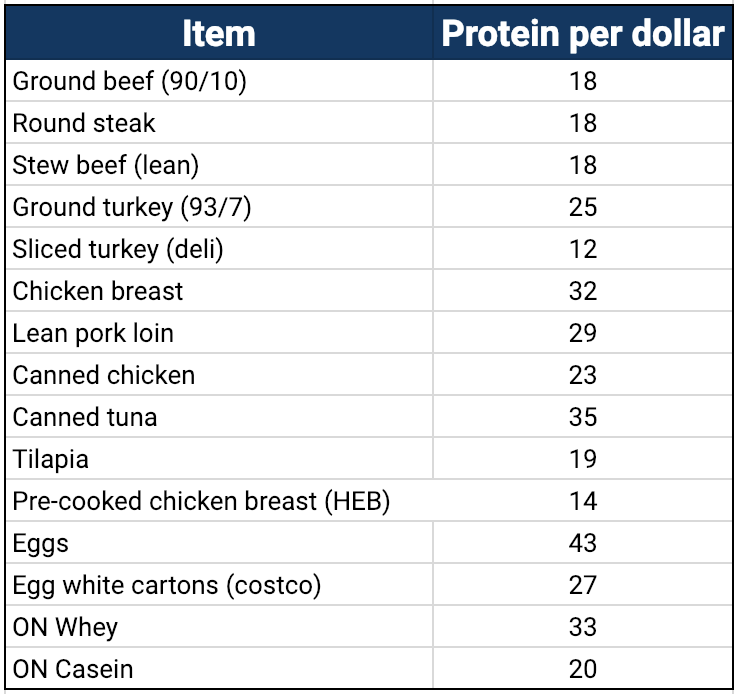
Task: Select the value 43 for Eggs
Action: [583, 543]
